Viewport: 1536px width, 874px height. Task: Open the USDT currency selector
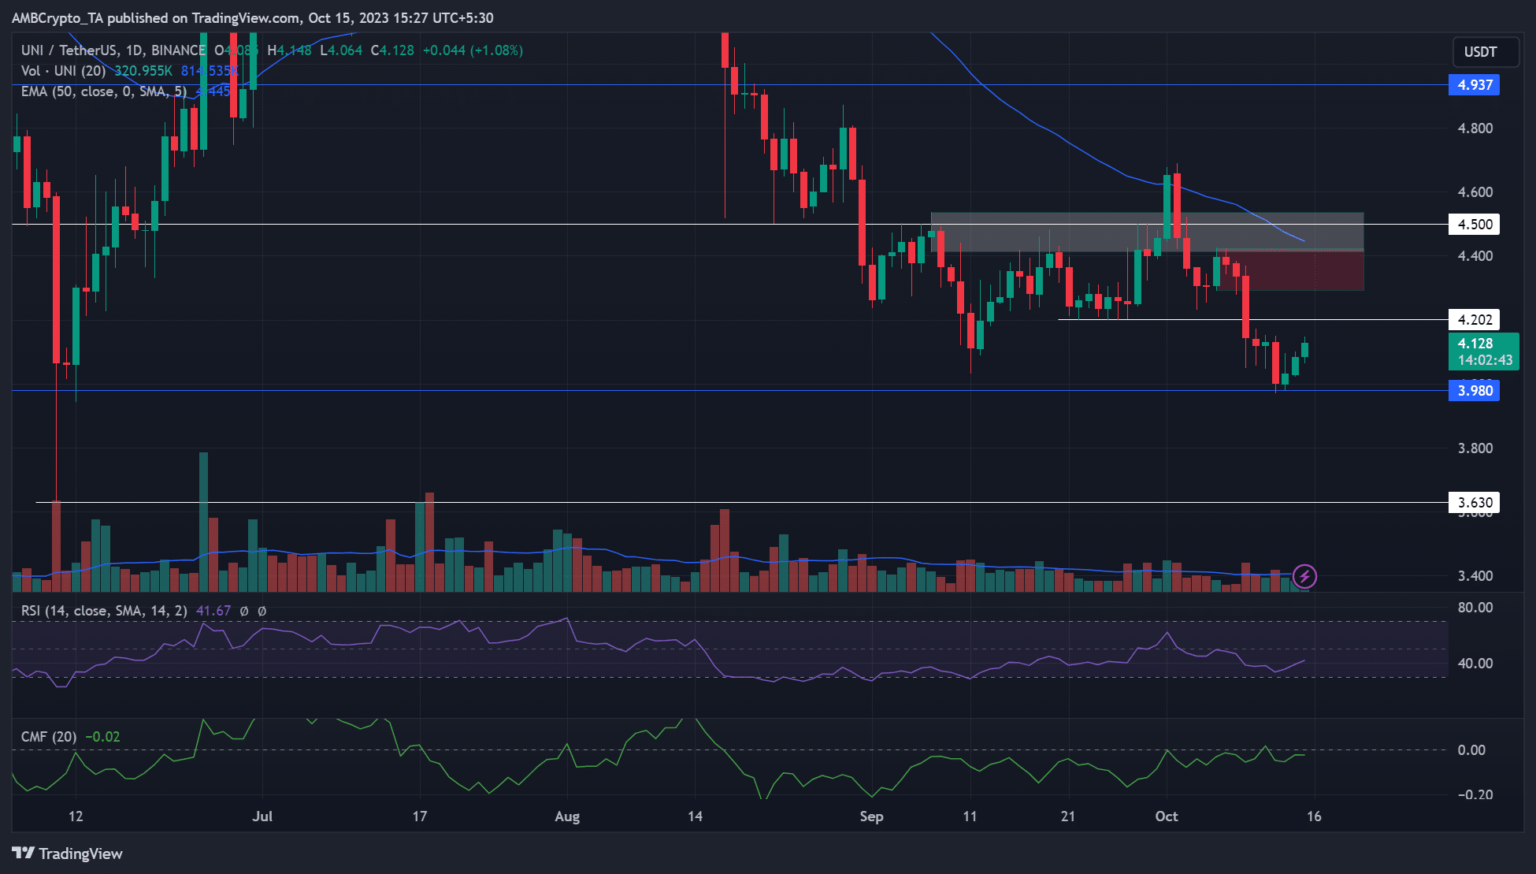point(1480,52)
